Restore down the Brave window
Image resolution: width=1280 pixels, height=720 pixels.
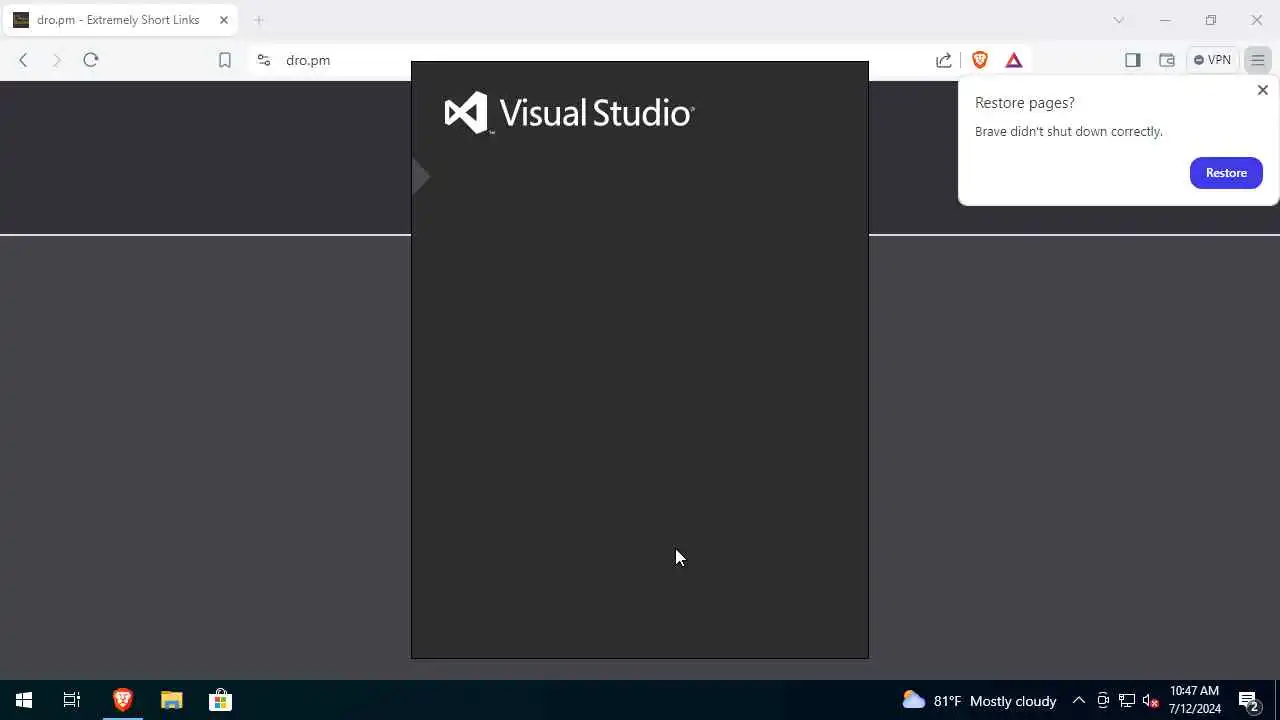(x=1211, y=20)
